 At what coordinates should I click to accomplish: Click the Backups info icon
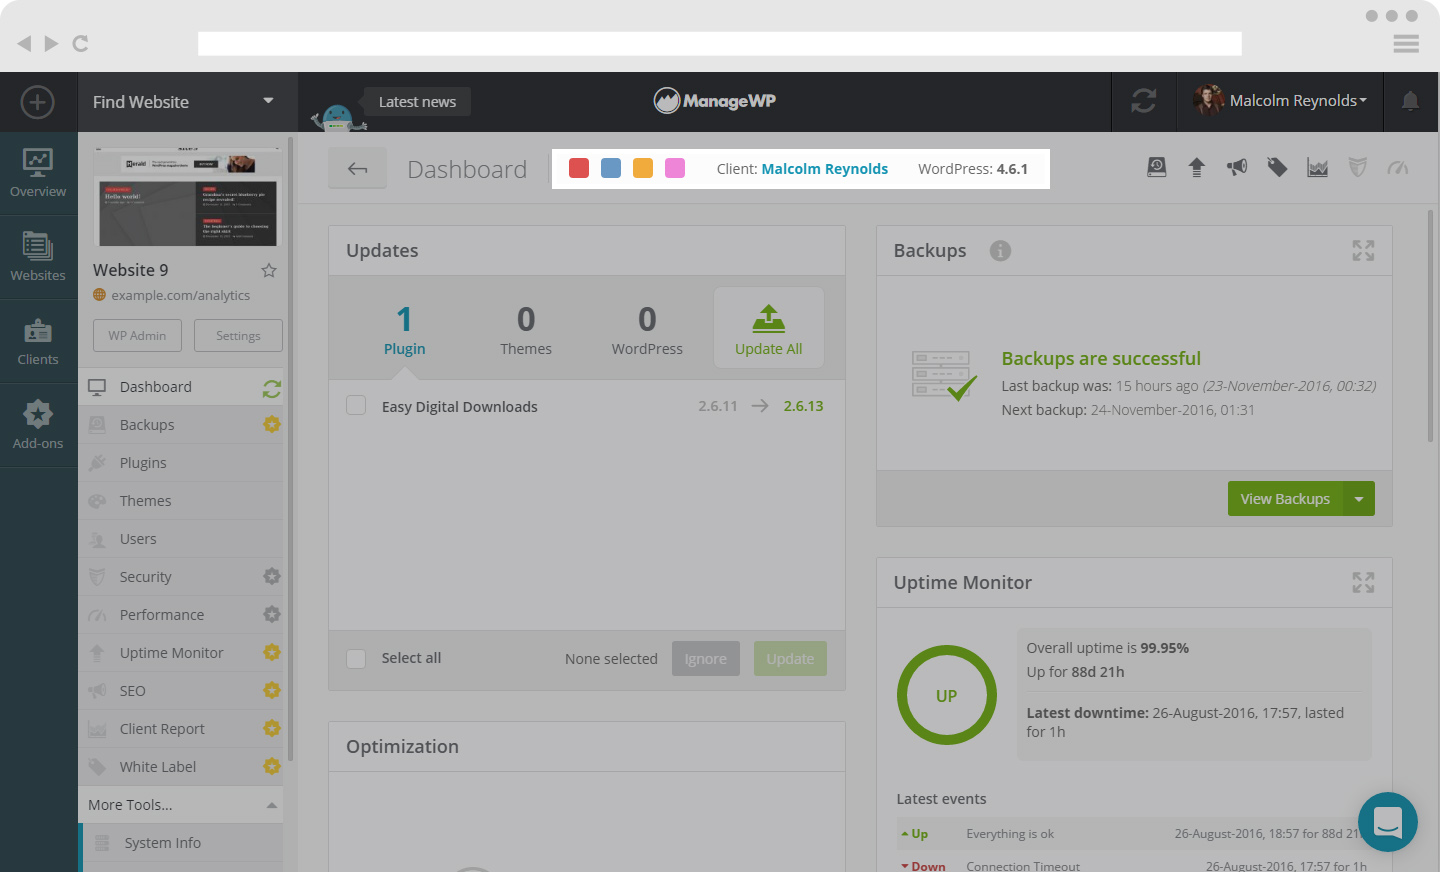point(1000,251)
